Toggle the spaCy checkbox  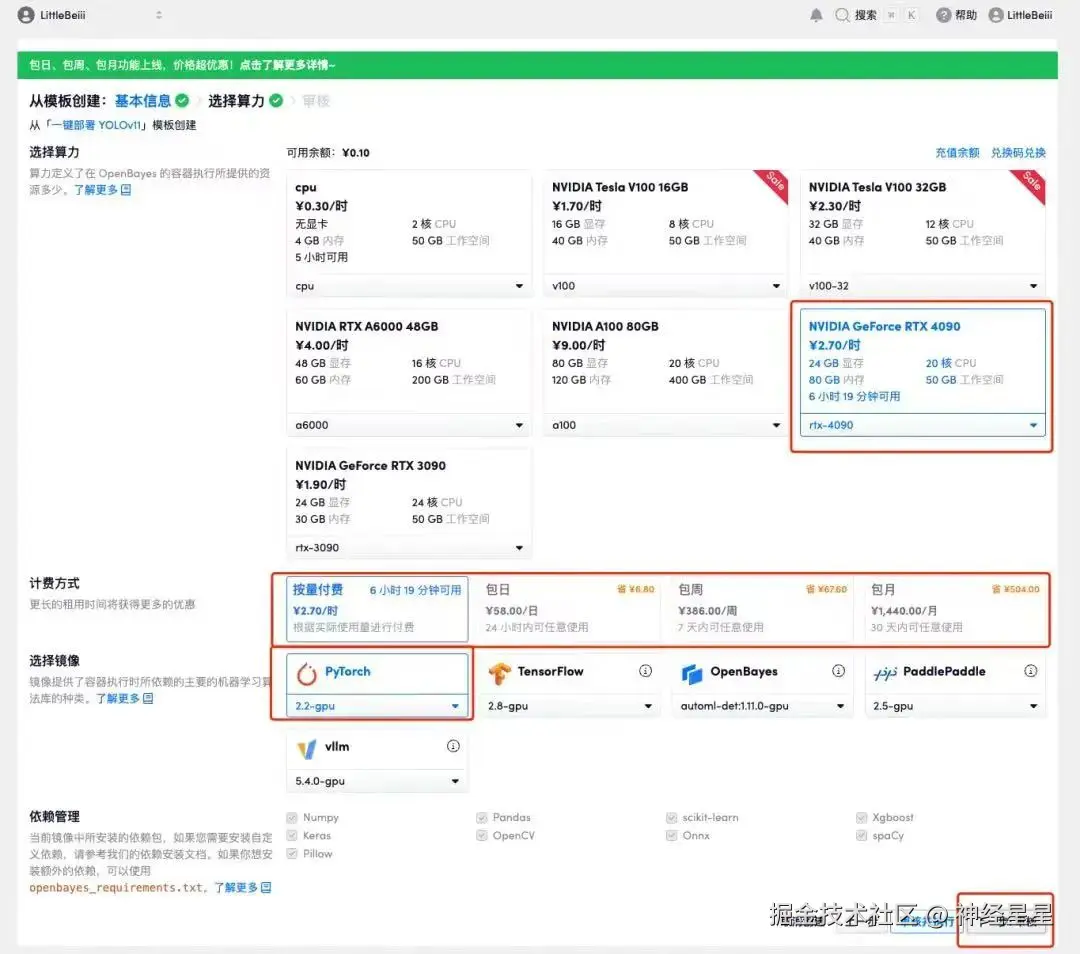861,836
